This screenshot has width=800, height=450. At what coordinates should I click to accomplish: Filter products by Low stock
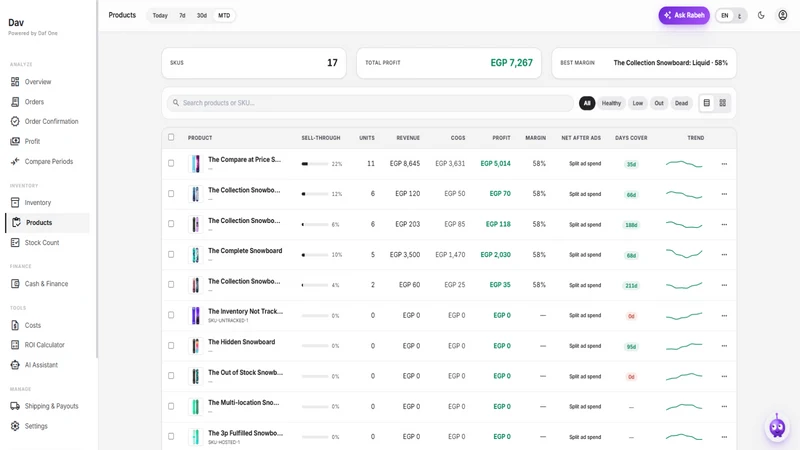(x=638, y=103)
